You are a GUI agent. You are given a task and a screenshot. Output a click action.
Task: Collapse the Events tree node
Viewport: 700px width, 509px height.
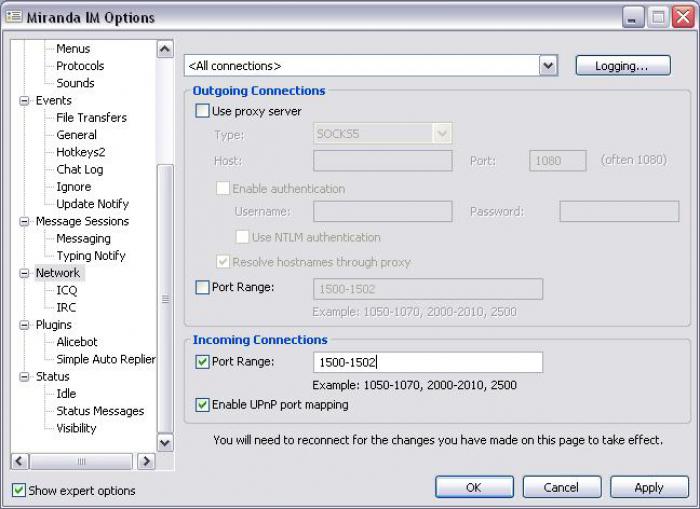(24, 100)
